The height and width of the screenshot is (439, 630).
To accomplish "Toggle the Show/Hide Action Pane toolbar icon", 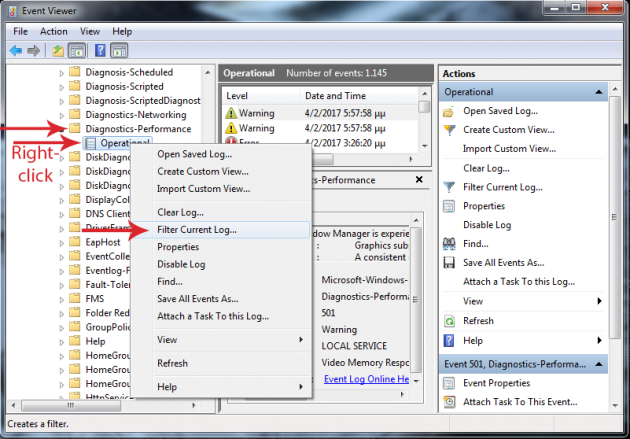I will (119, 51).
